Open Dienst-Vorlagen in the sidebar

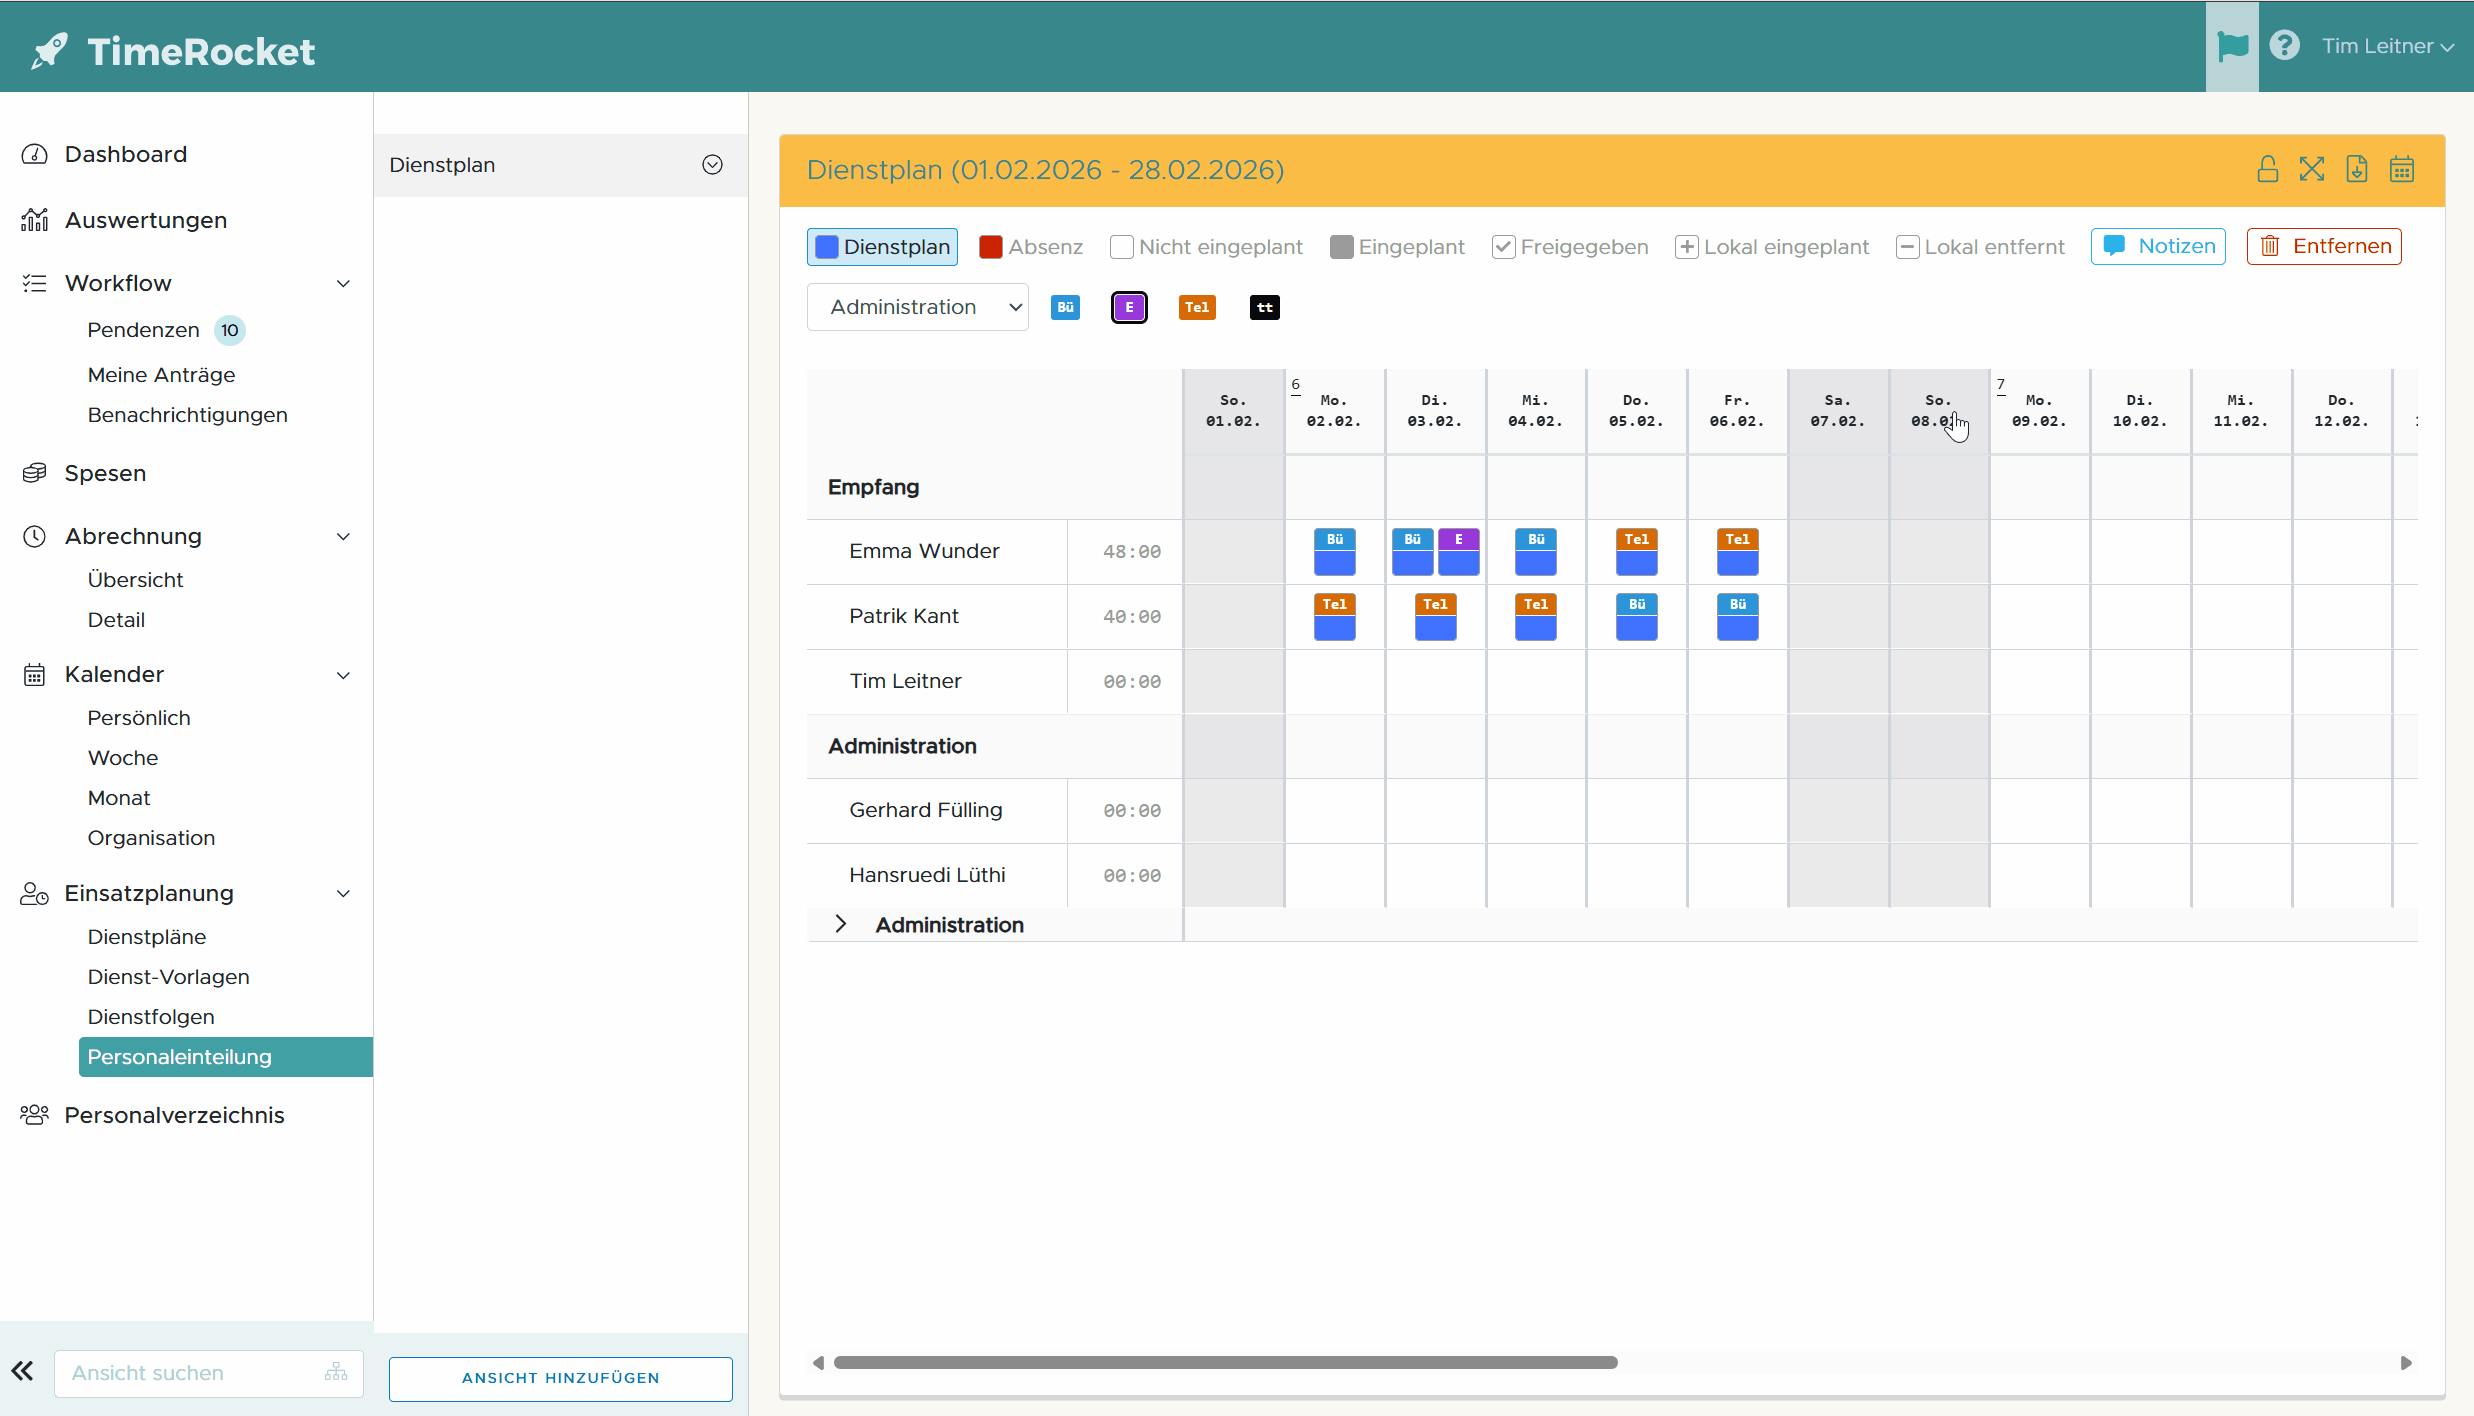click(x=168, y=976)
